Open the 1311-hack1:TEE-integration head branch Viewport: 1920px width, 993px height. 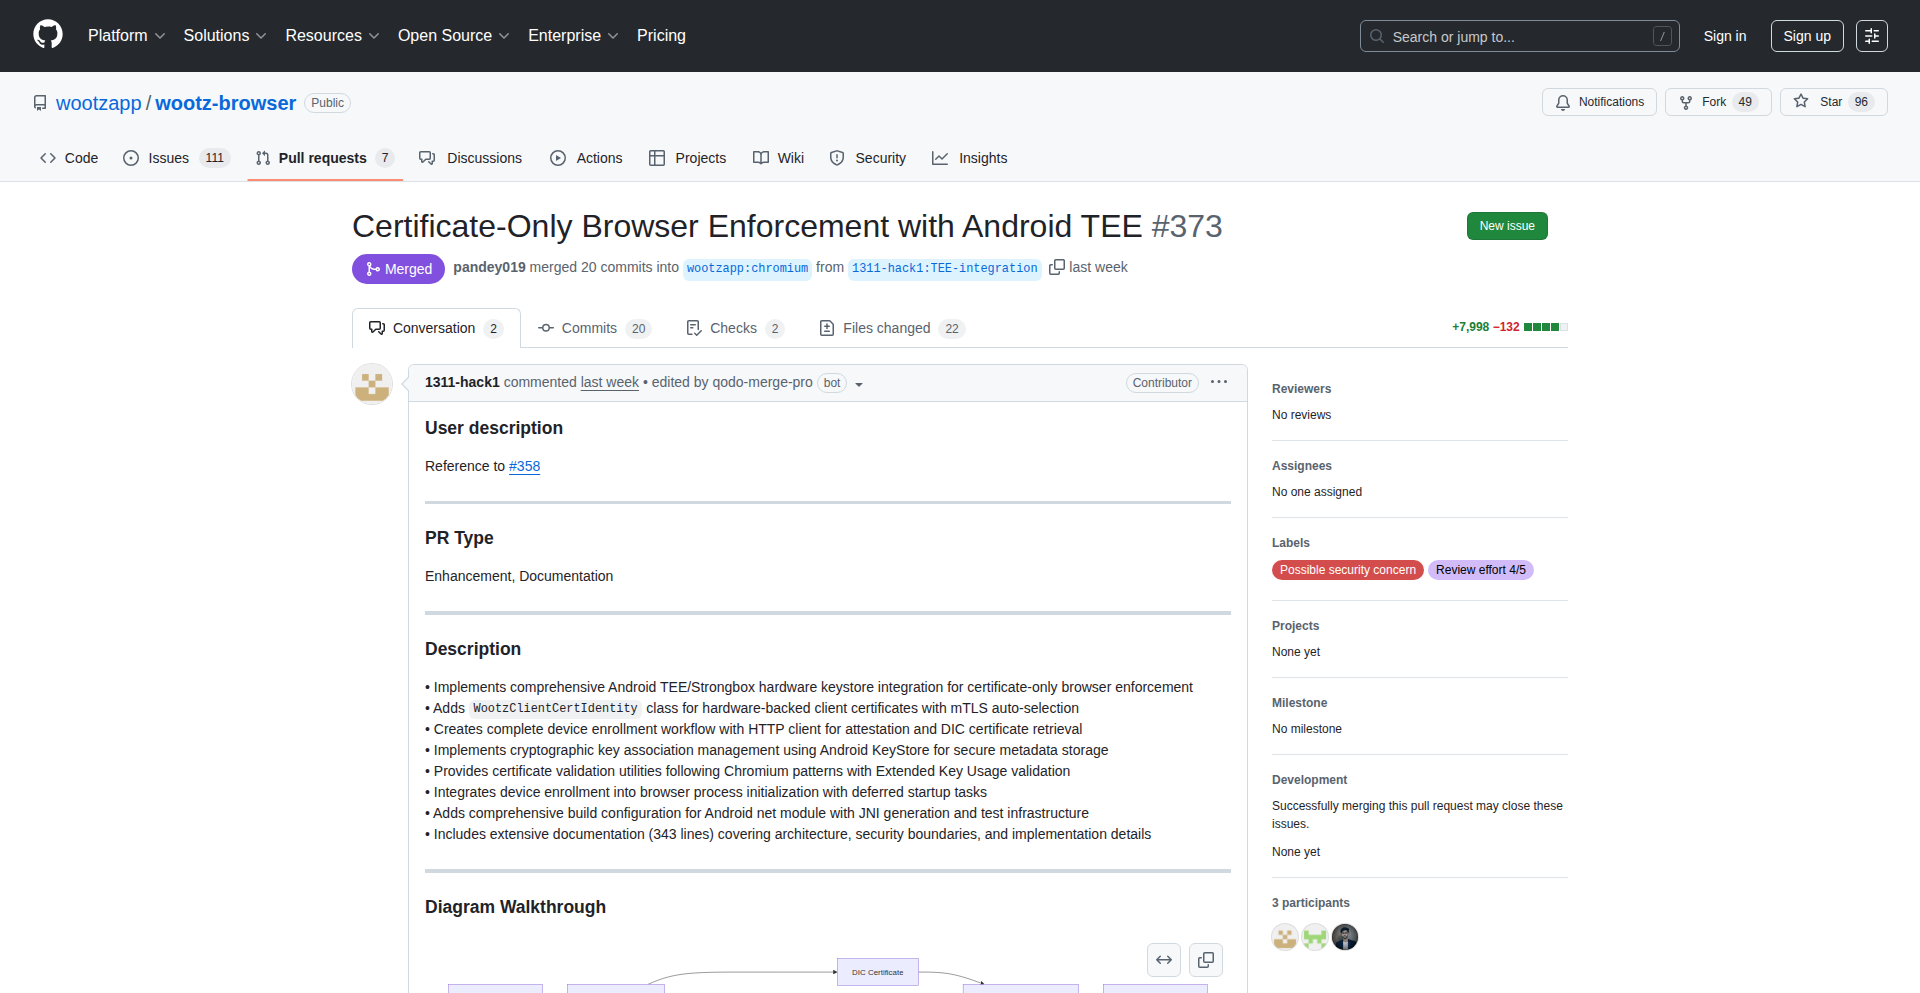coord(944,268)
